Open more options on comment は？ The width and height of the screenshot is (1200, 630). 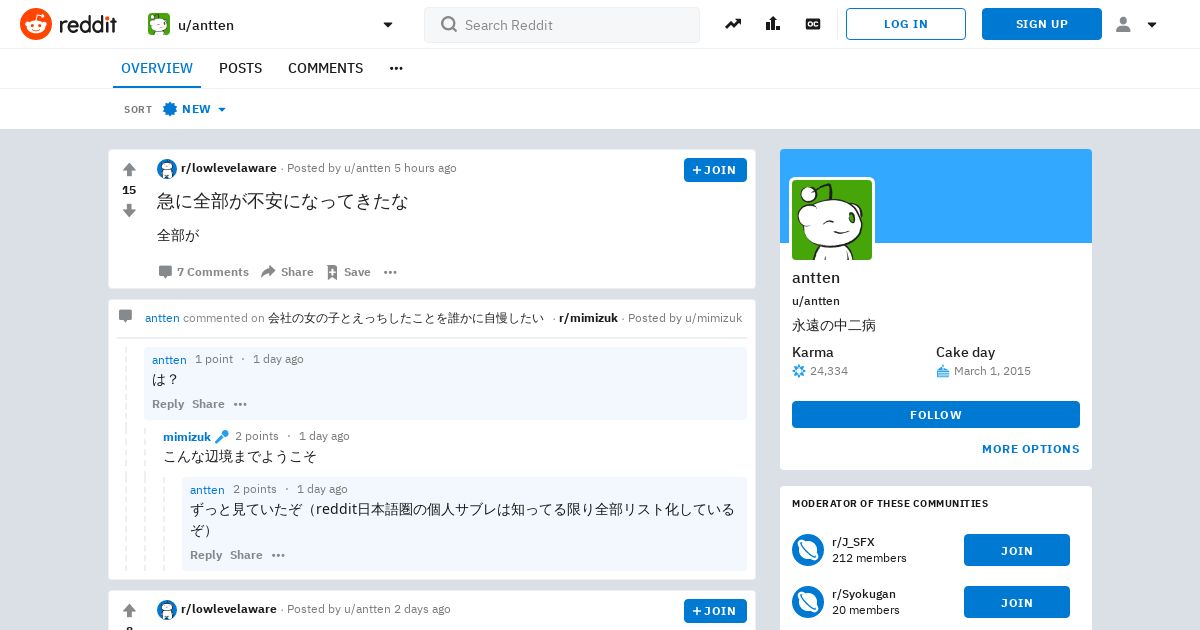[x=240, y=404]
